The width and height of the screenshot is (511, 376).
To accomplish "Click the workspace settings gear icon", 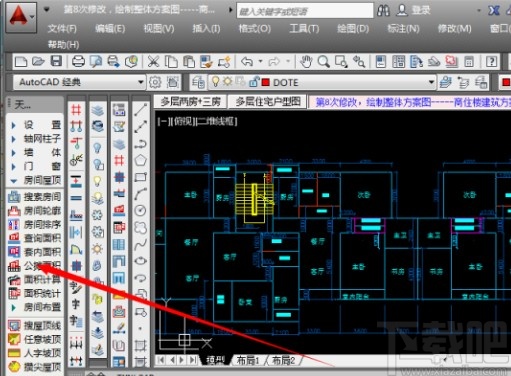I will point(155,82).
